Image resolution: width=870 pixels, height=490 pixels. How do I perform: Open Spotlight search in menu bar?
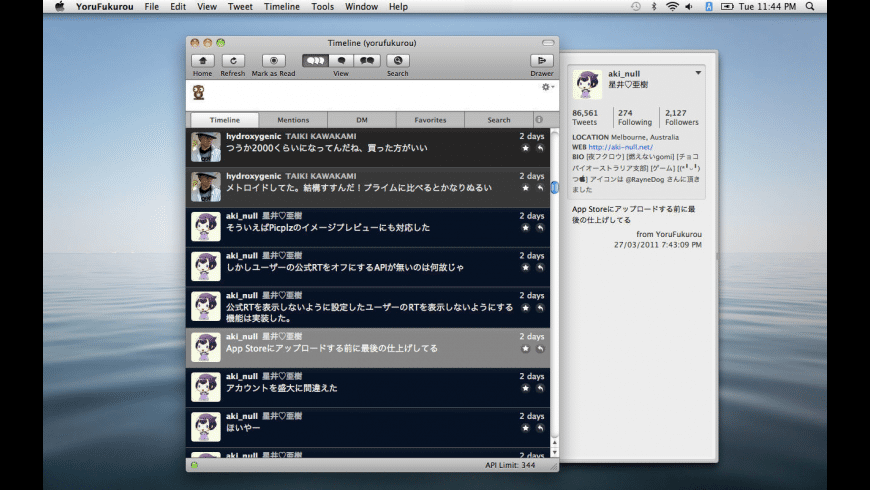click(x=810, y=7)
